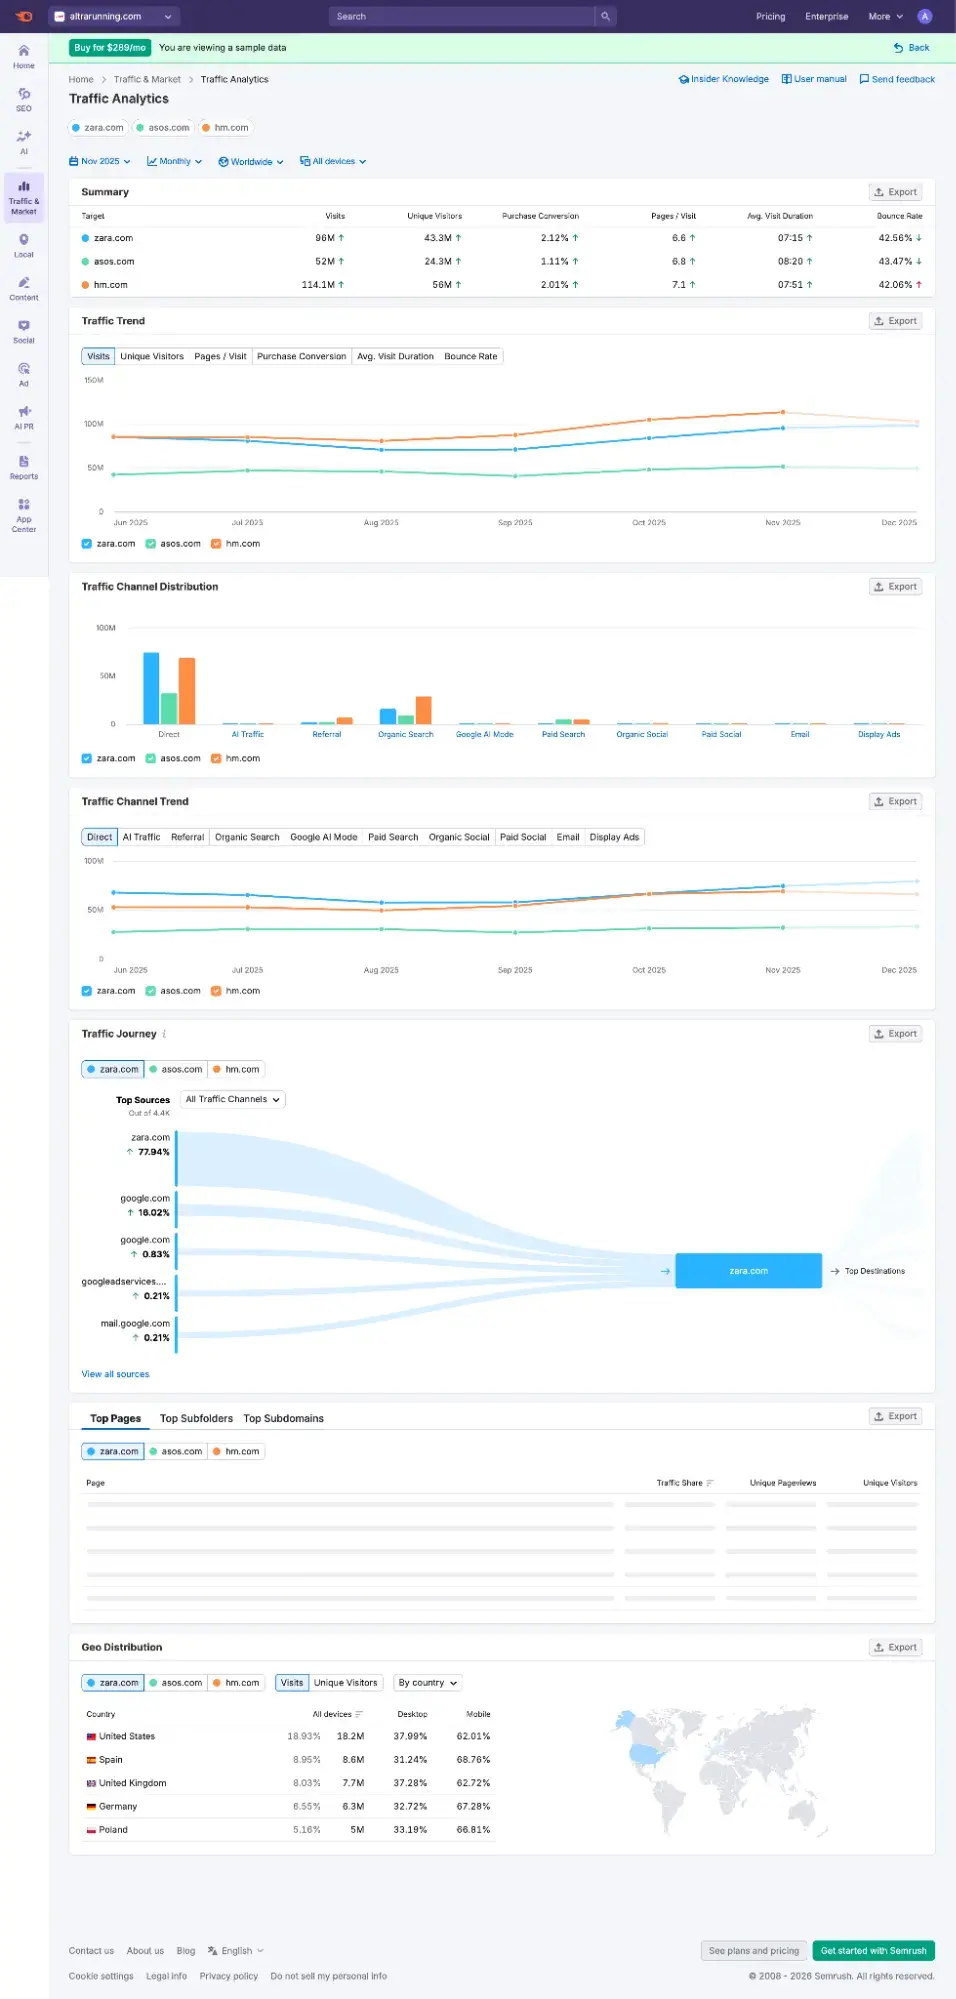Toggle asos.com checkbox in Channel Trend legend

click(x=150, y=991)
